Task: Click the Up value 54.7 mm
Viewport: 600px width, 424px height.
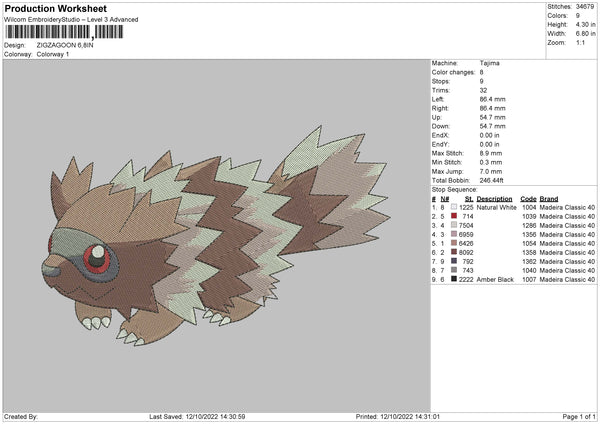Action: point(492,117)
